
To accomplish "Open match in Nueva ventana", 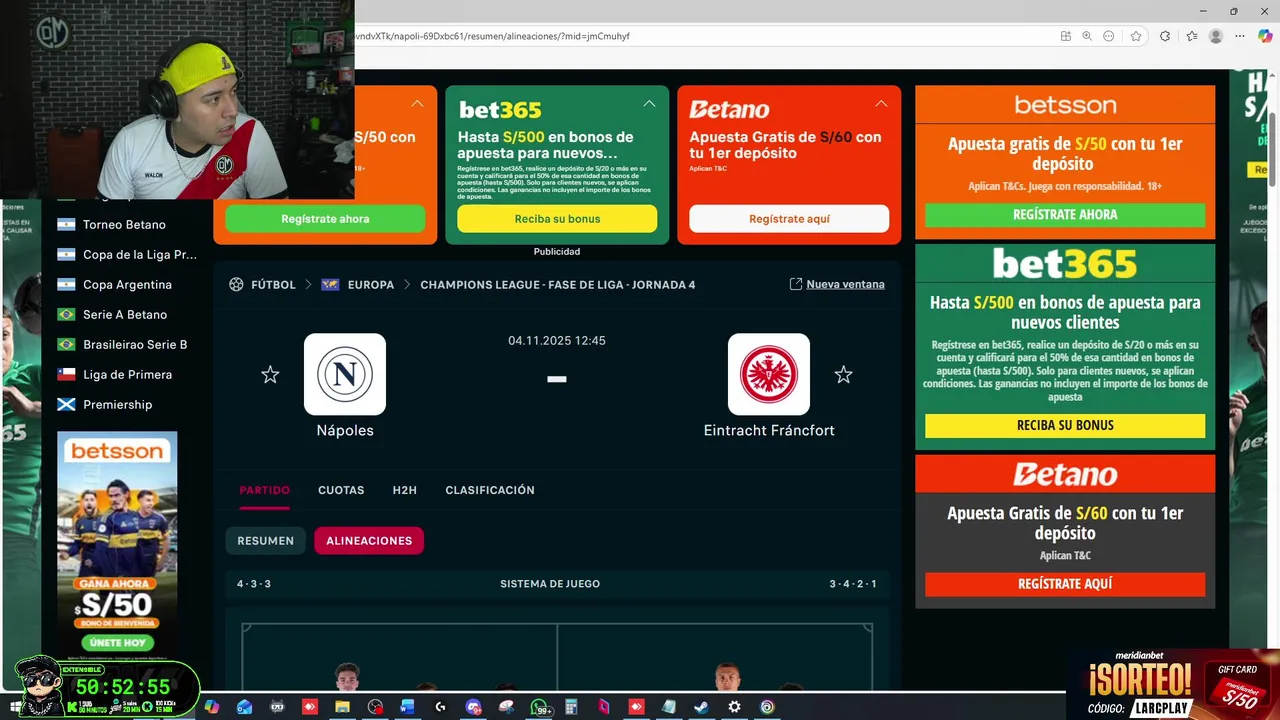I will tap(837, 284).
